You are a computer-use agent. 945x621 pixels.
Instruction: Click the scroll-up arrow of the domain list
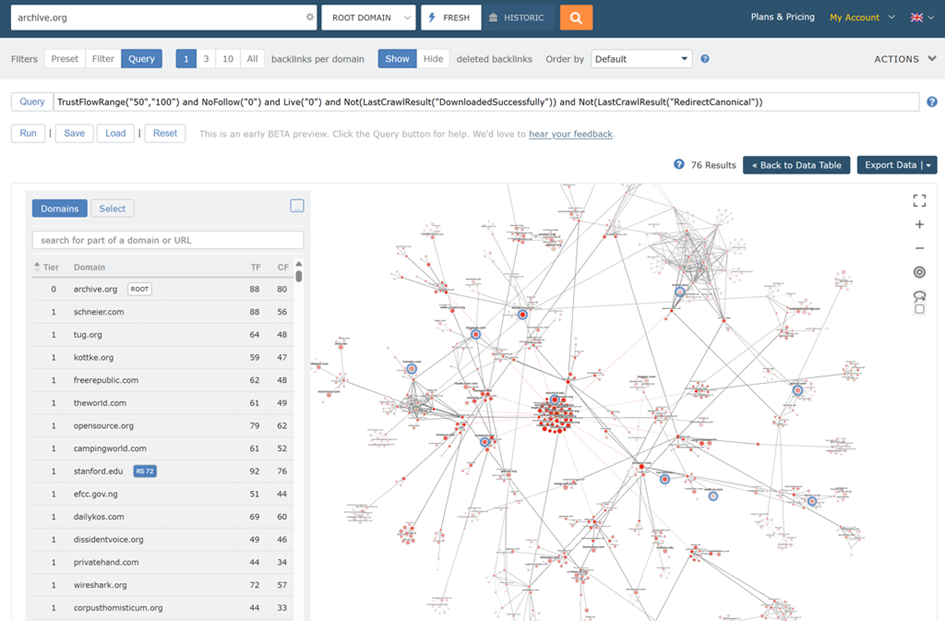(x=299, y=264)
